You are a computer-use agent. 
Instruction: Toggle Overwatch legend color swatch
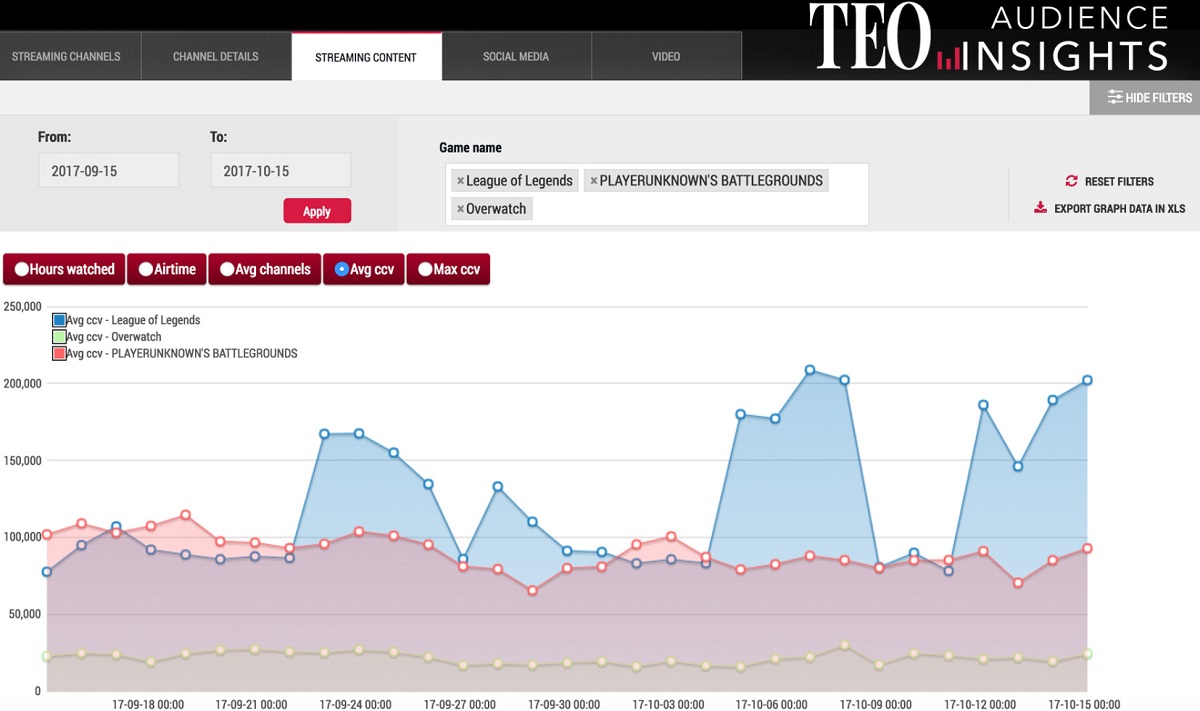59,337
